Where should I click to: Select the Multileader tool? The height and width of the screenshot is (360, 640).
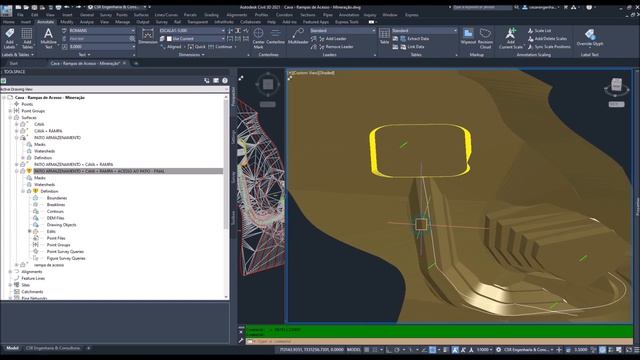click(298, 36)
